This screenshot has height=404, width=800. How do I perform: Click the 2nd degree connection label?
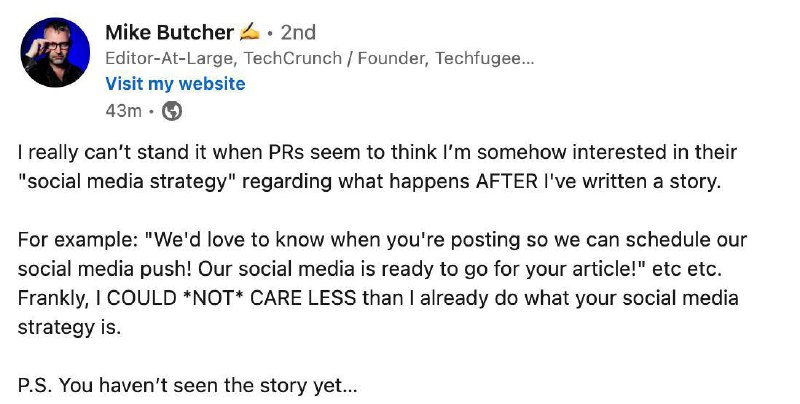pos(298,33)
